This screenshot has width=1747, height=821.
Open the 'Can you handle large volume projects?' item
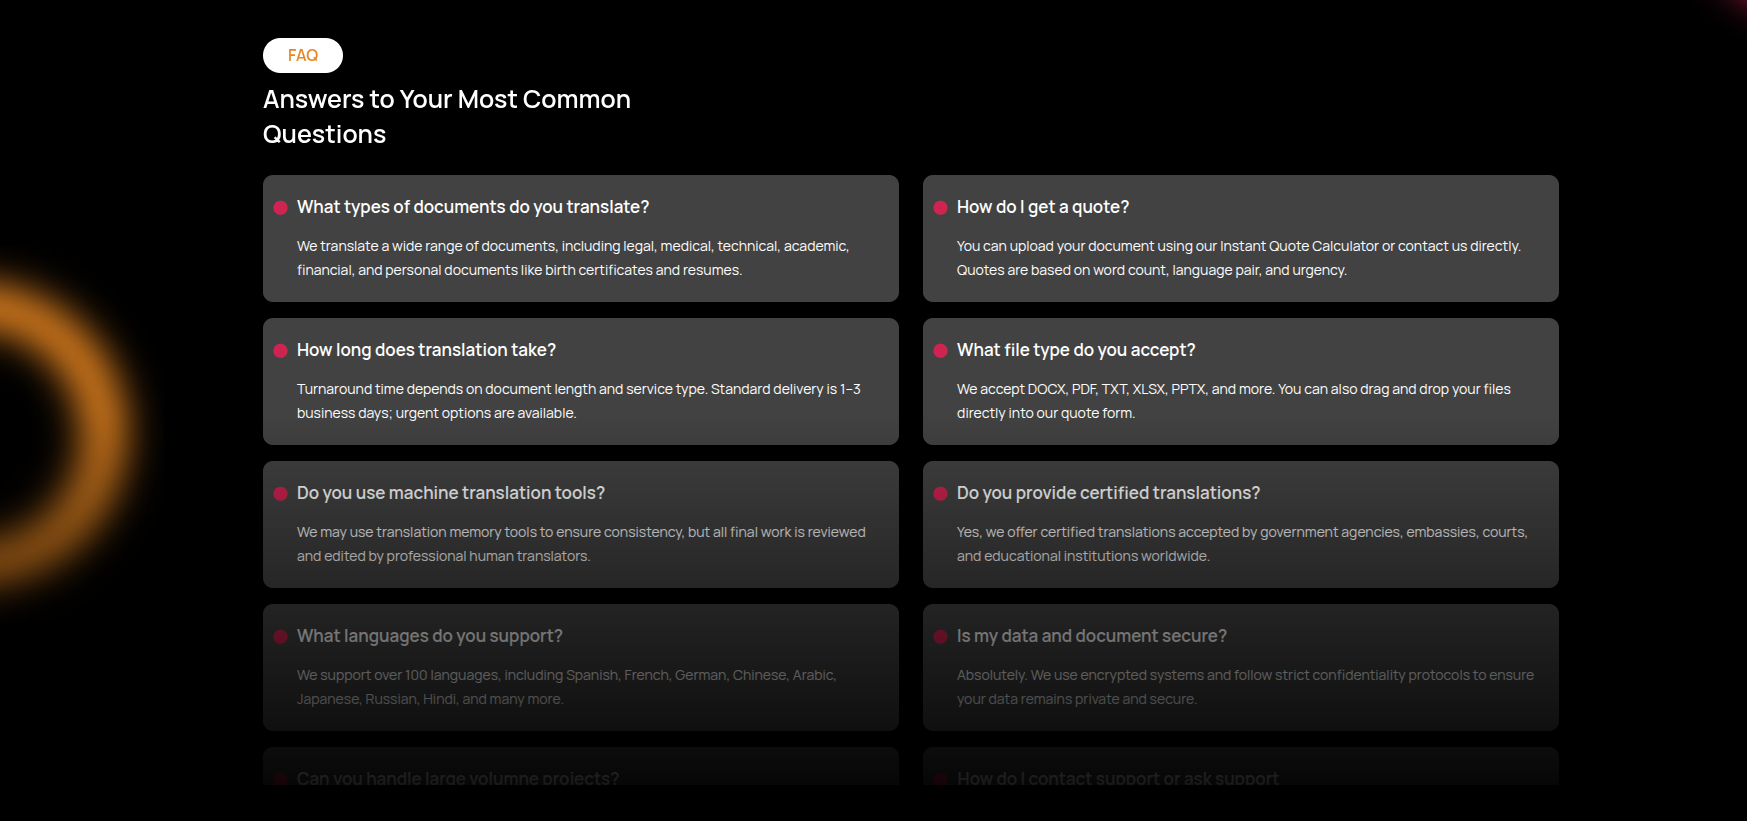tap(457, 777)
